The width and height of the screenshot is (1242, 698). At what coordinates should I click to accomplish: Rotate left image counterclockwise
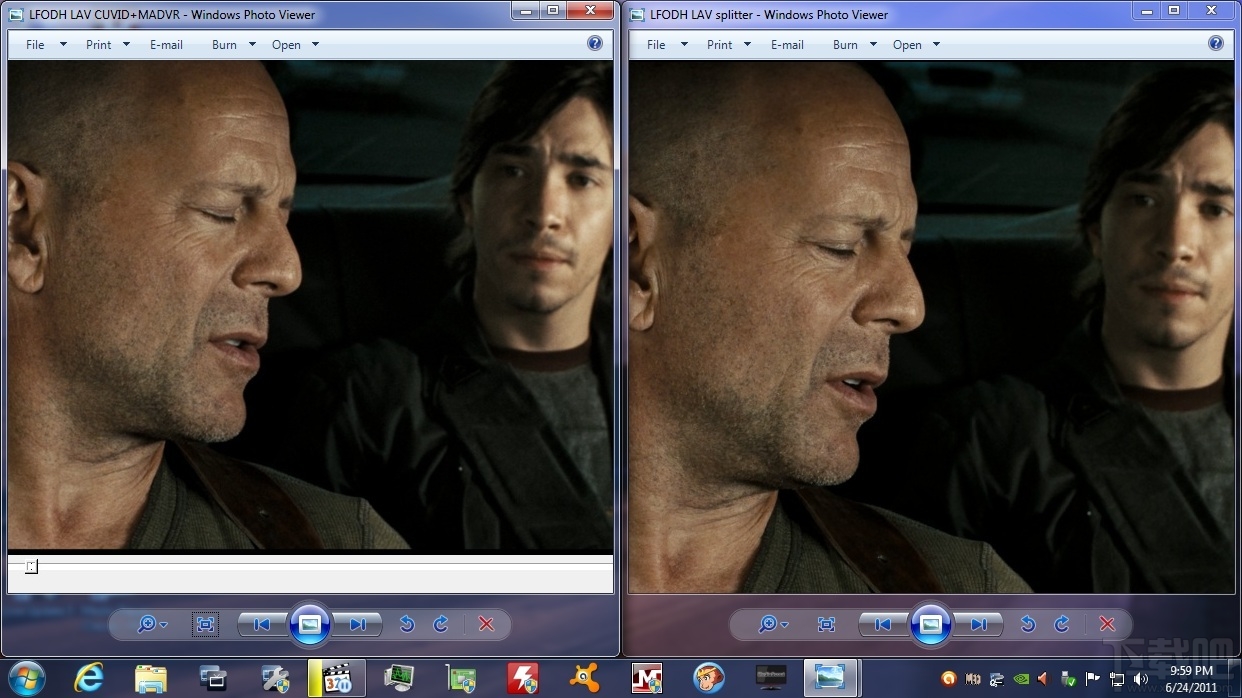click(x=407, y=625)
